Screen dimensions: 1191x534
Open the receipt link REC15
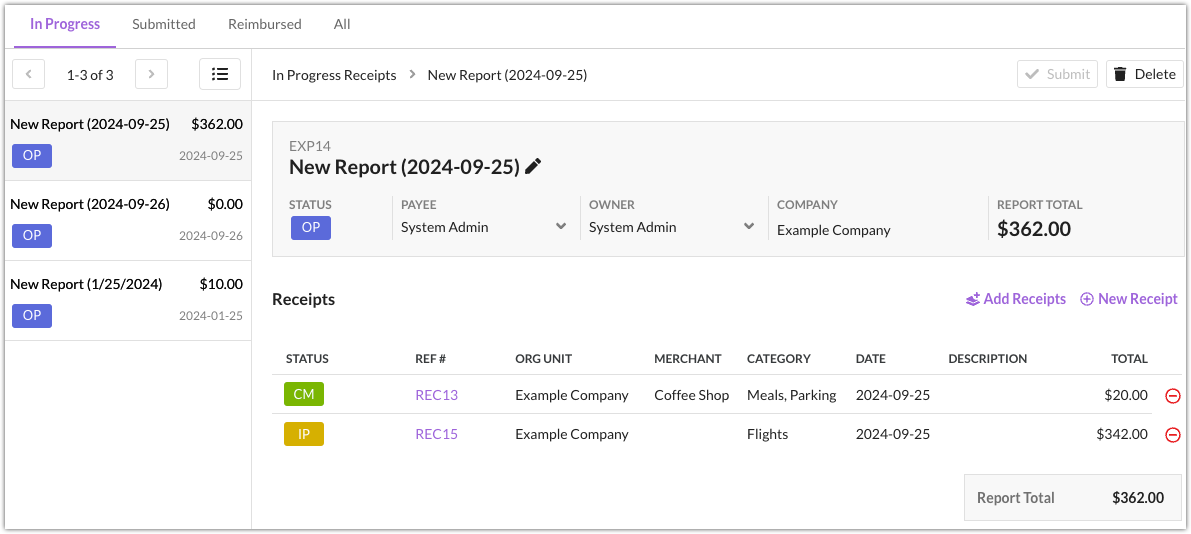pyautogui.click(x=437, y=434)
